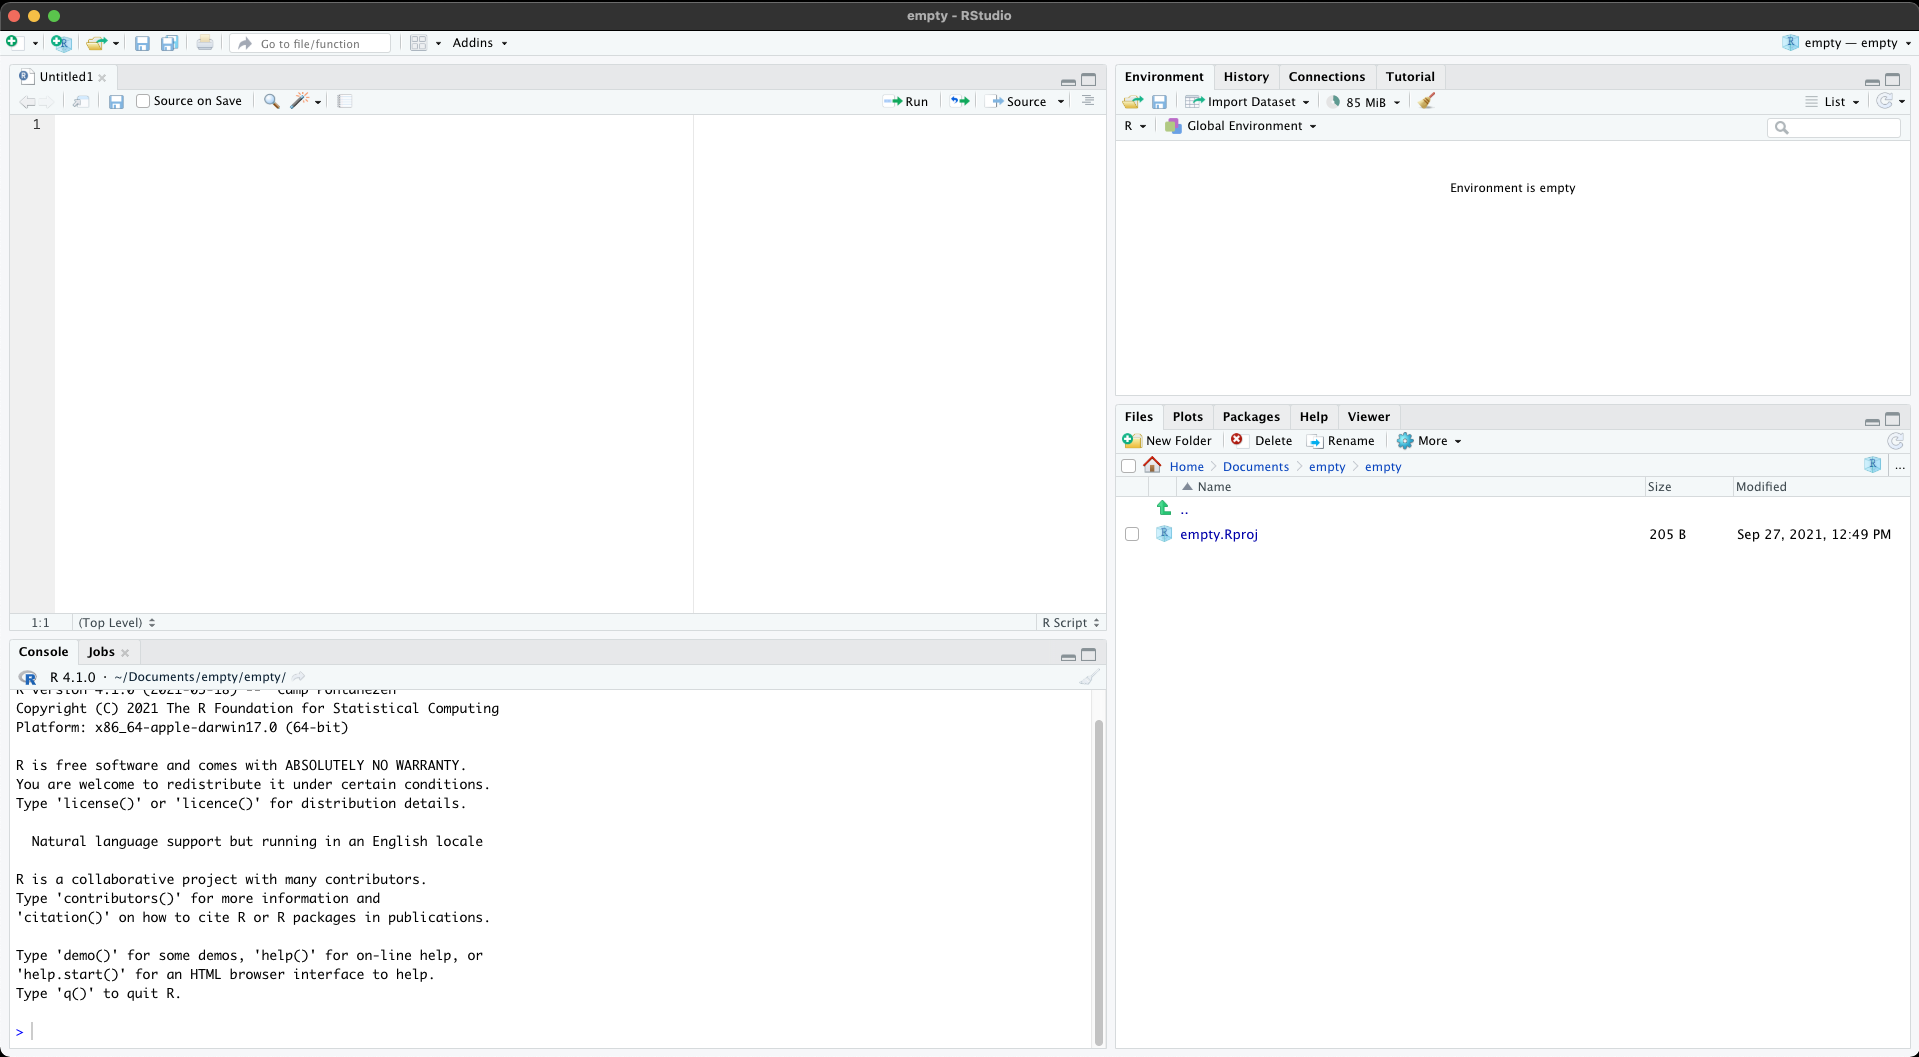Click the compile report notebook icon
Screen dimensions: 1919x1057
coord(345,101)
